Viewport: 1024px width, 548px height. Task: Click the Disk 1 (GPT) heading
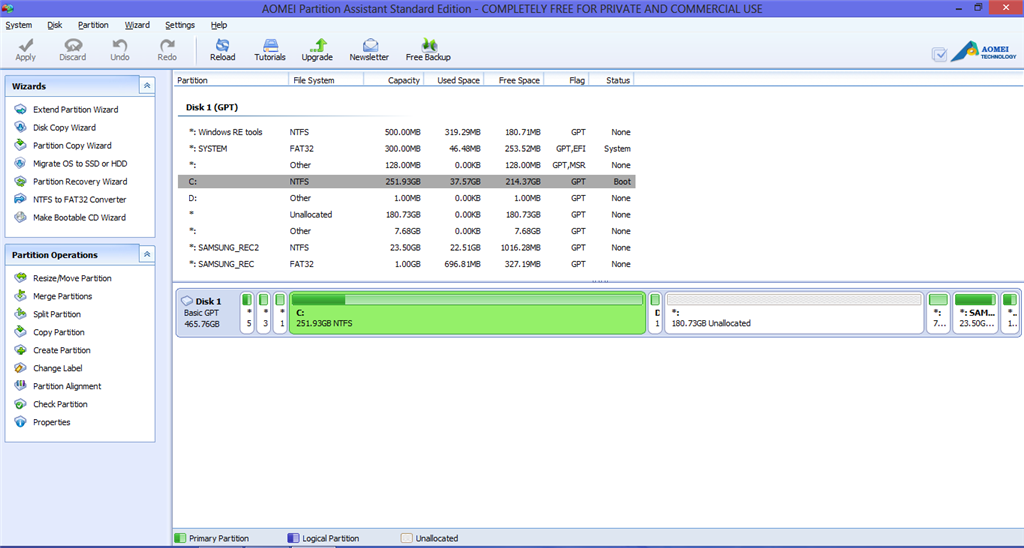tap(212, 107)
